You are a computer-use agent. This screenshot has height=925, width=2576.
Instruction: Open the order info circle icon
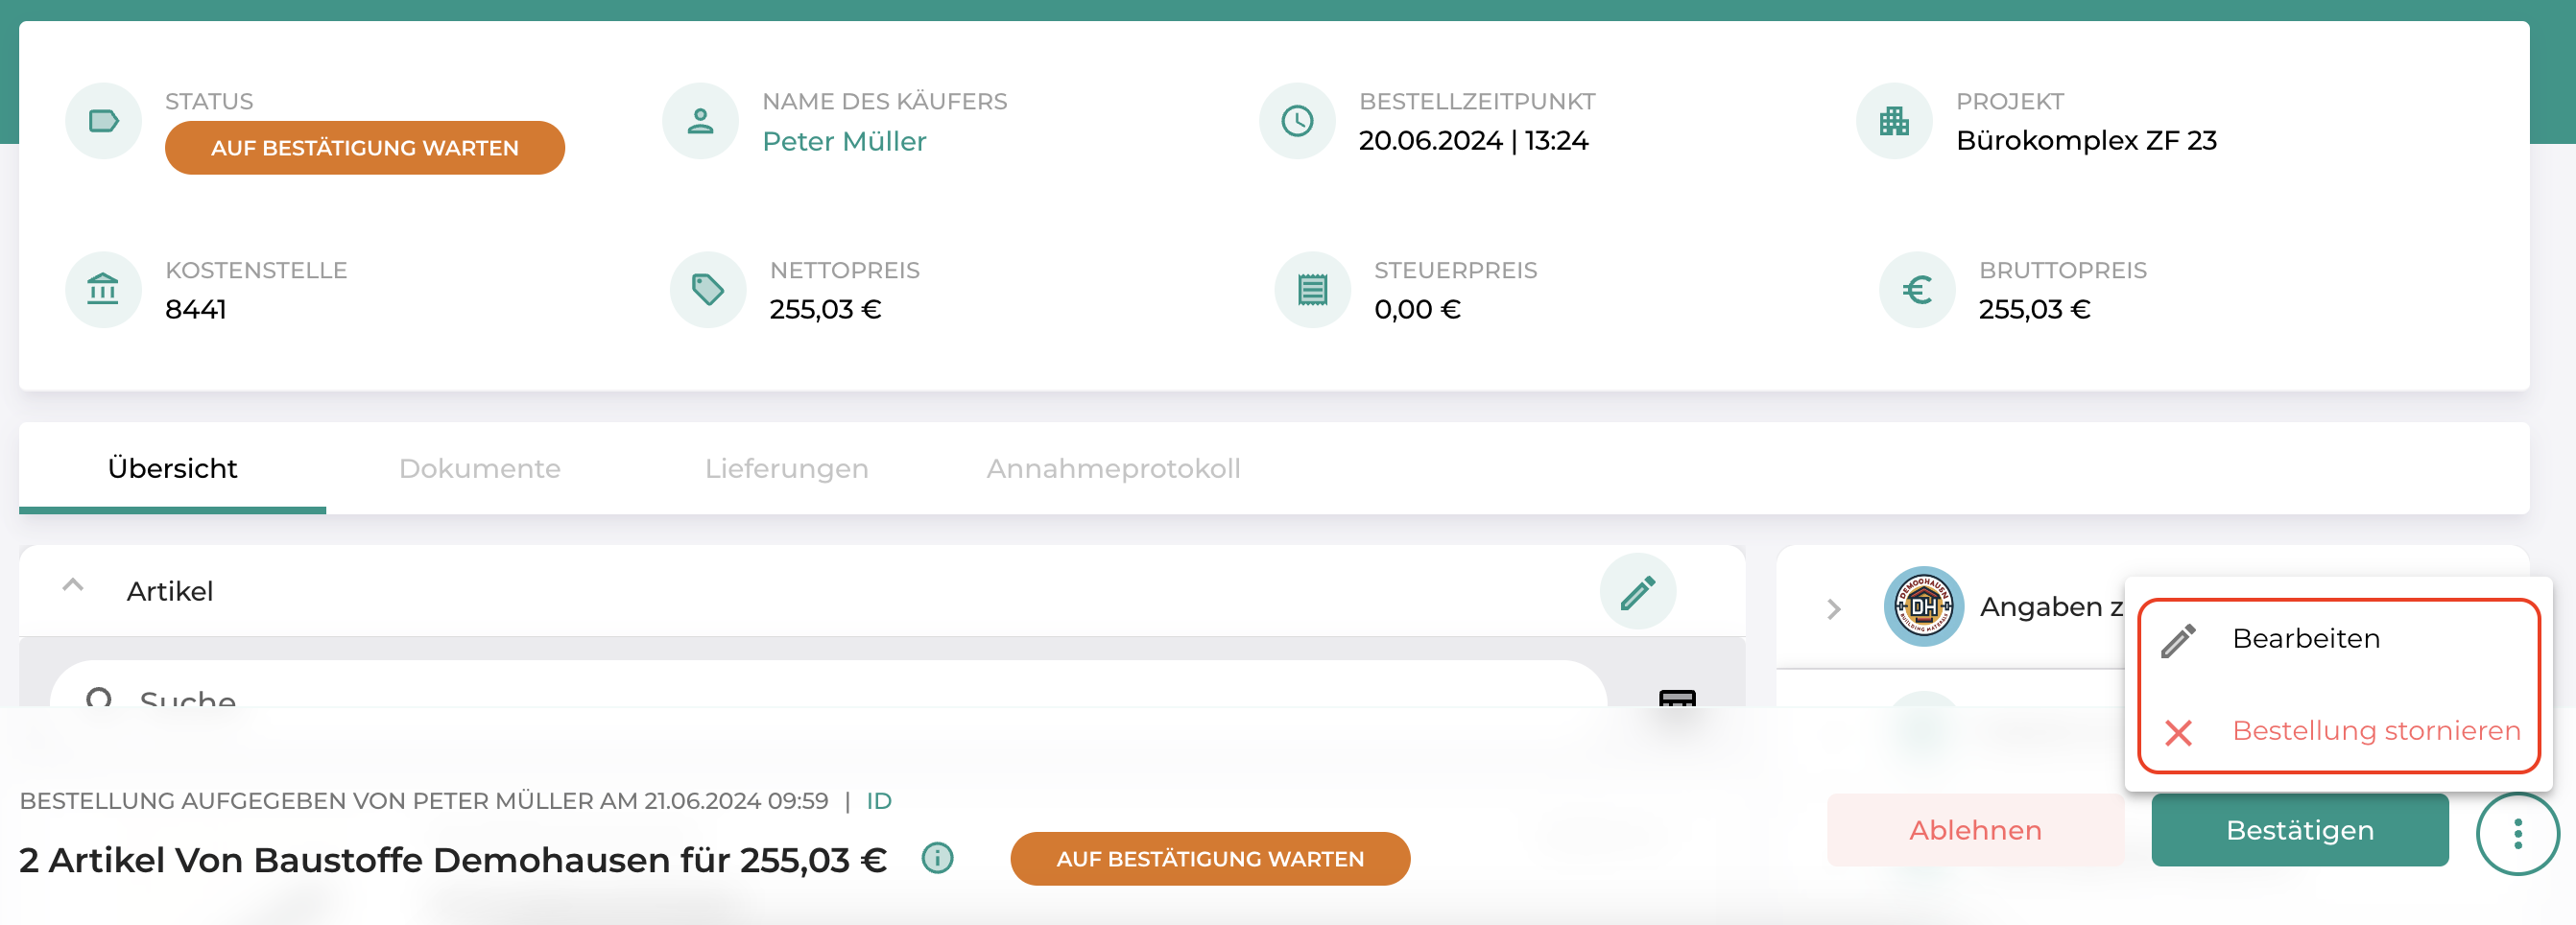coord(937,858)
